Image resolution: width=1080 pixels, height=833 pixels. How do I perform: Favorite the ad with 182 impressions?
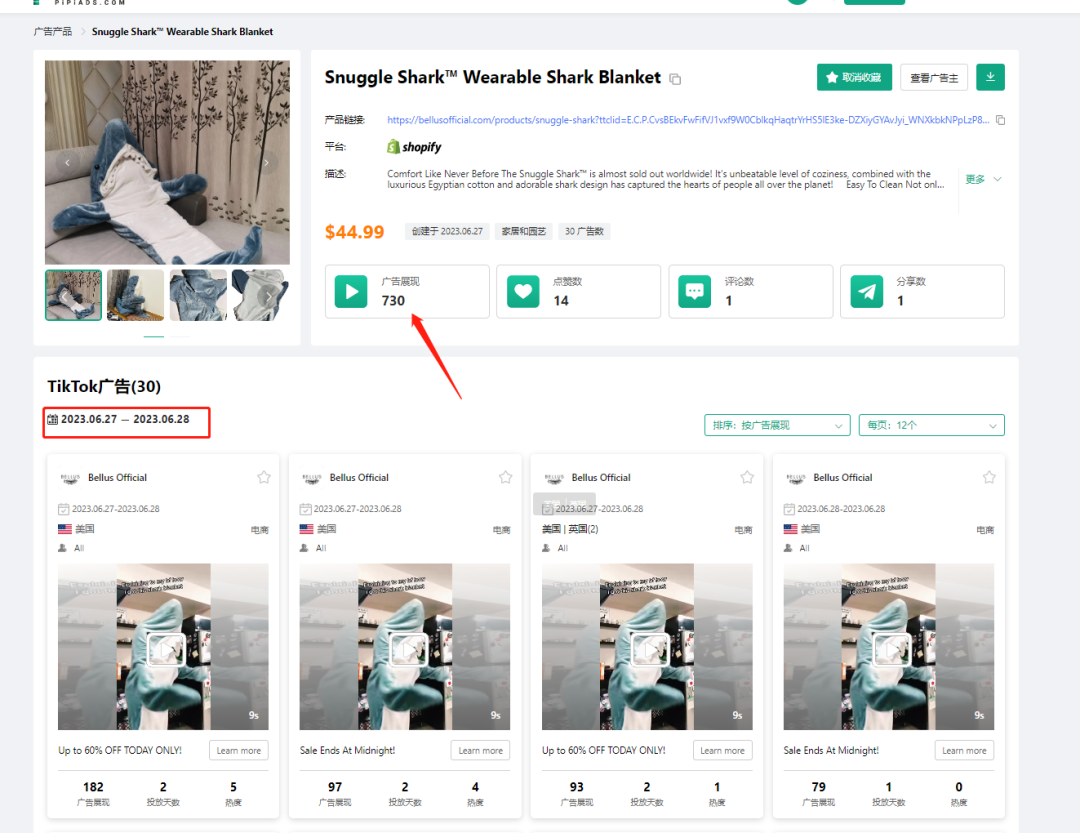coord(264,477)
